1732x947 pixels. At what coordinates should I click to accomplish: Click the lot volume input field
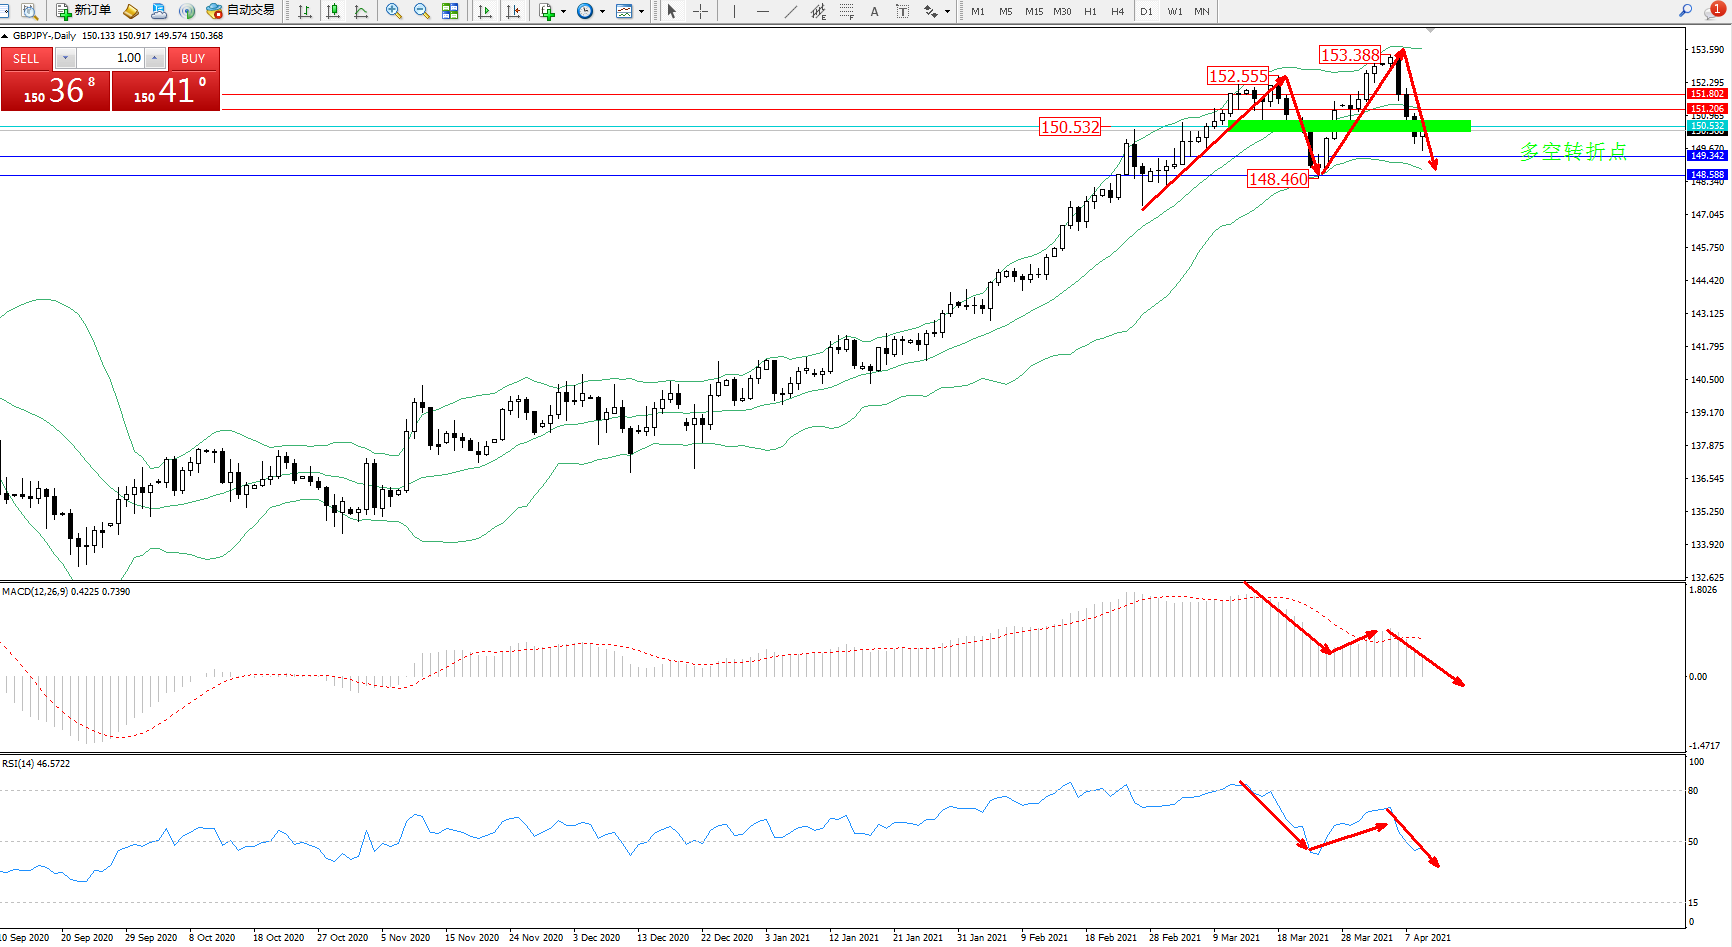pos(110,58)
